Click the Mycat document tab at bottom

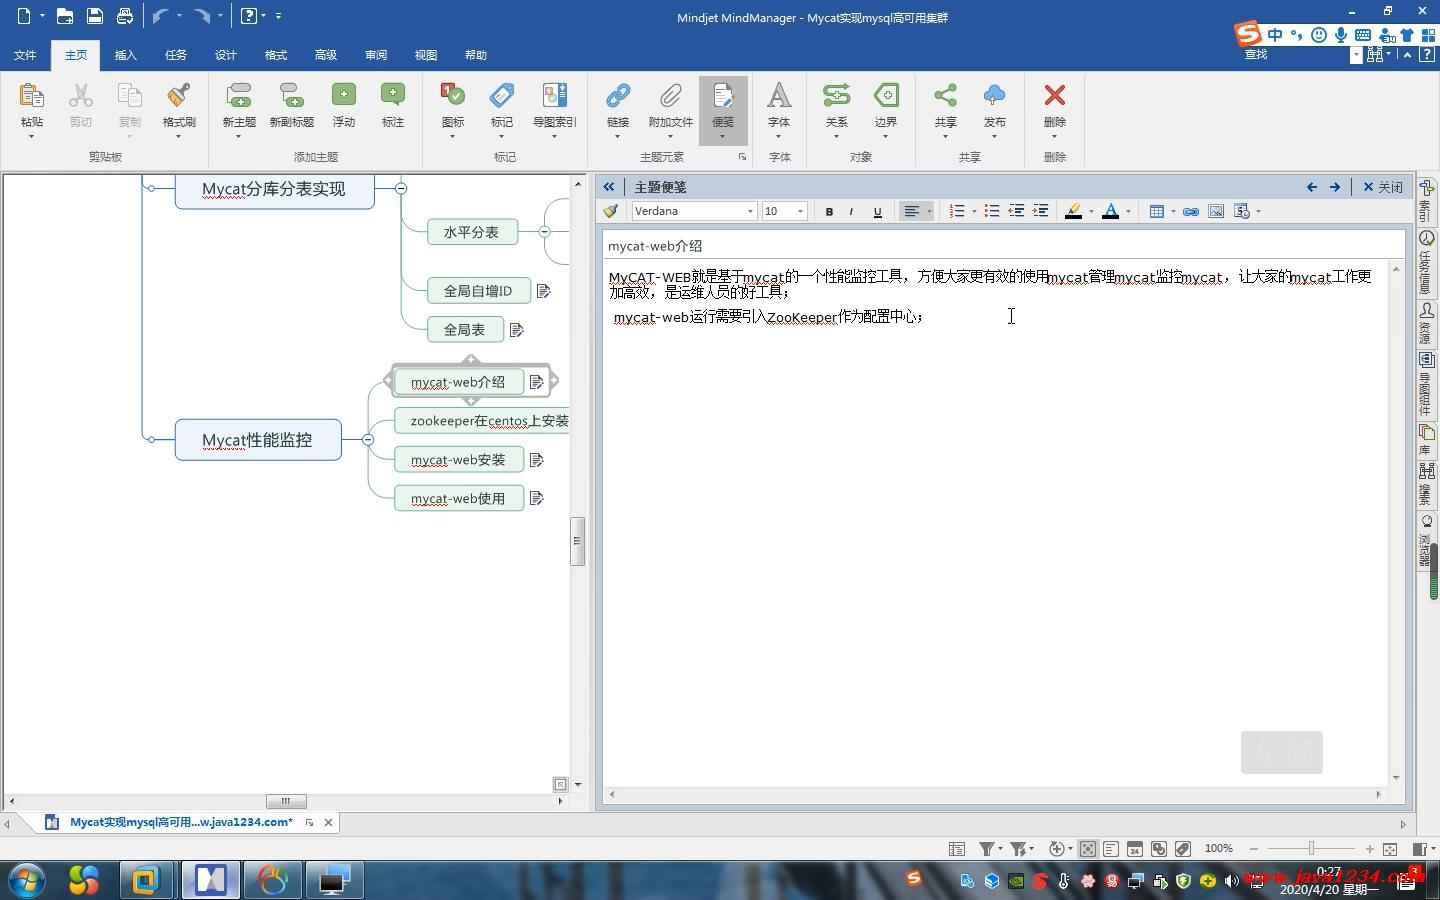pos(180,822)
